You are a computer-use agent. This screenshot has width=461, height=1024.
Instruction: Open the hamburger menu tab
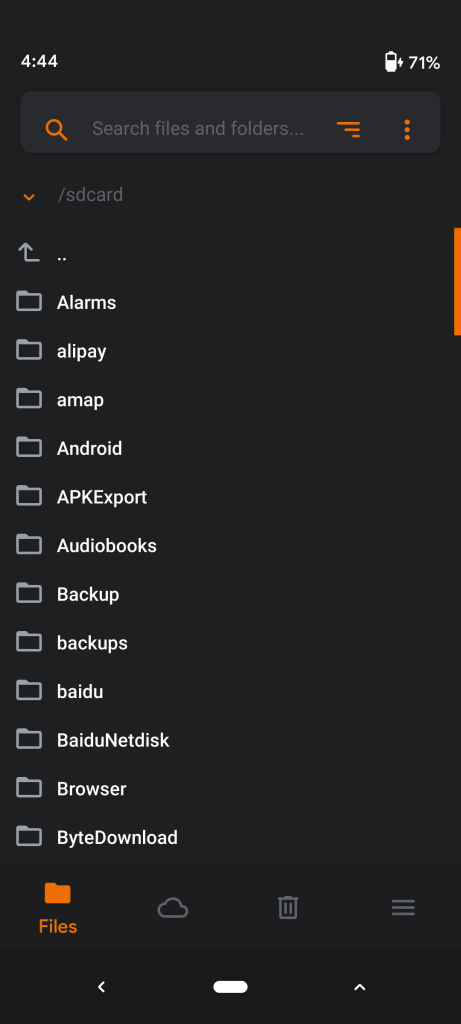tap(403, 908)
